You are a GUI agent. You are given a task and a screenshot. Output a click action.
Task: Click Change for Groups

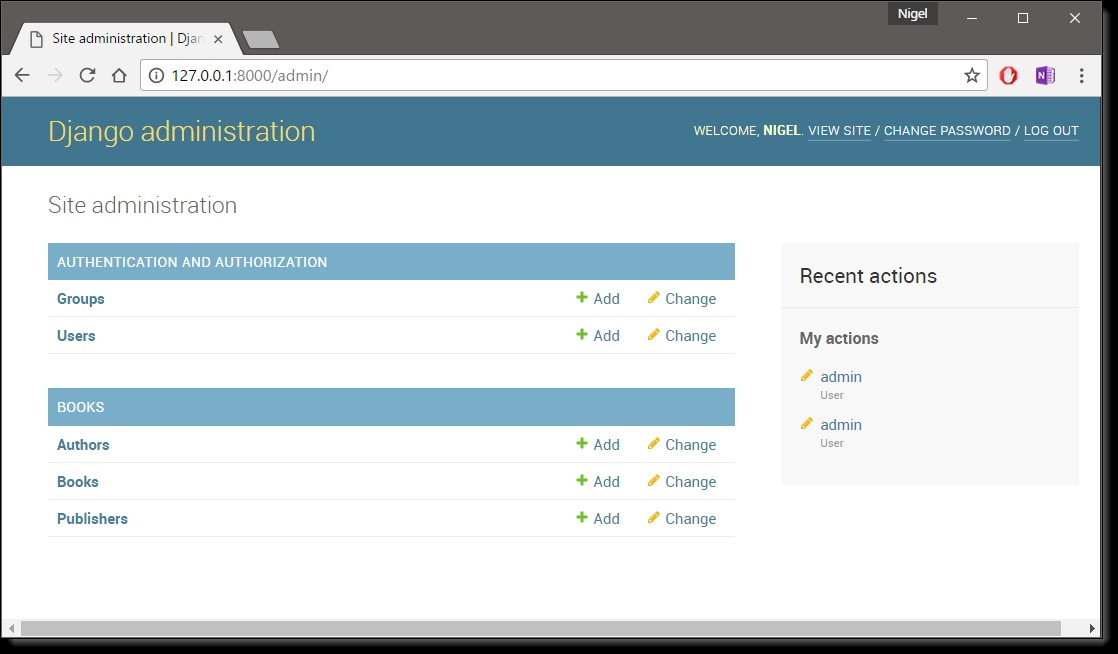682,299
